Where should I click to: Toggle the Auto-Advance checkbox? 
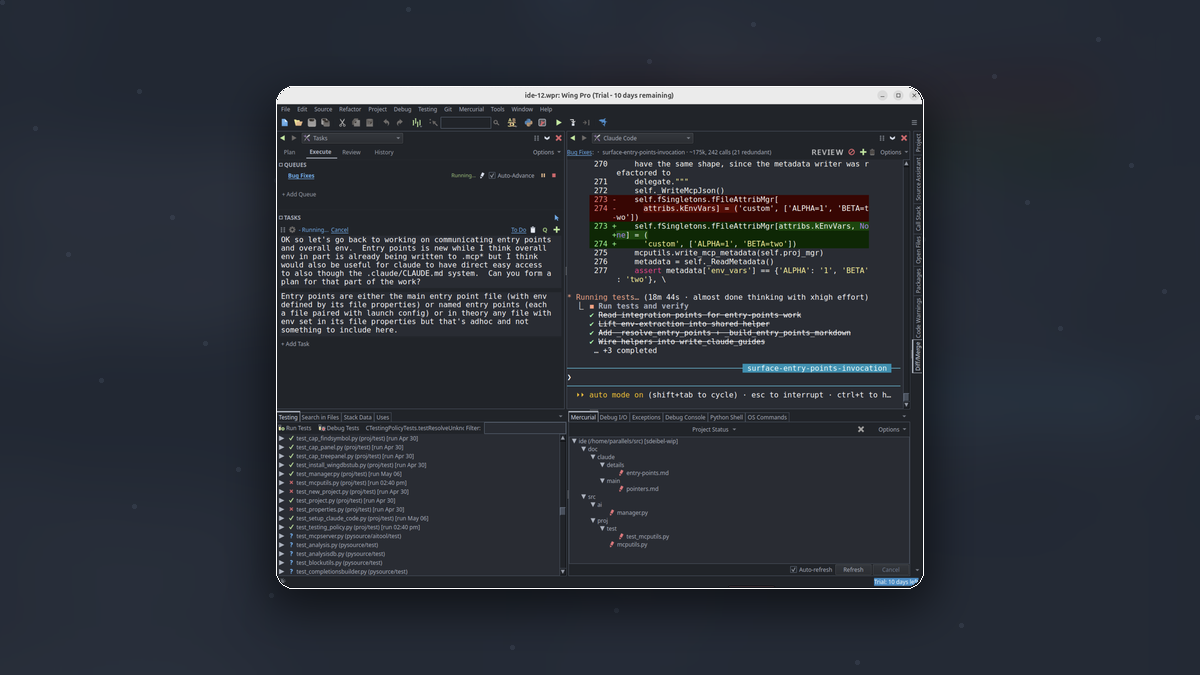click(x=492, y=176)
